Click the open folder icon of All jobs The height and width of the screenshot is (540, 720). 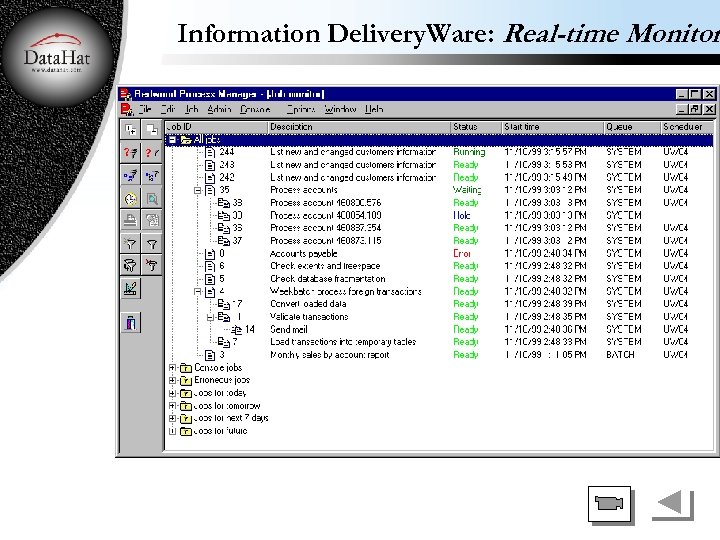coord(186,140)
